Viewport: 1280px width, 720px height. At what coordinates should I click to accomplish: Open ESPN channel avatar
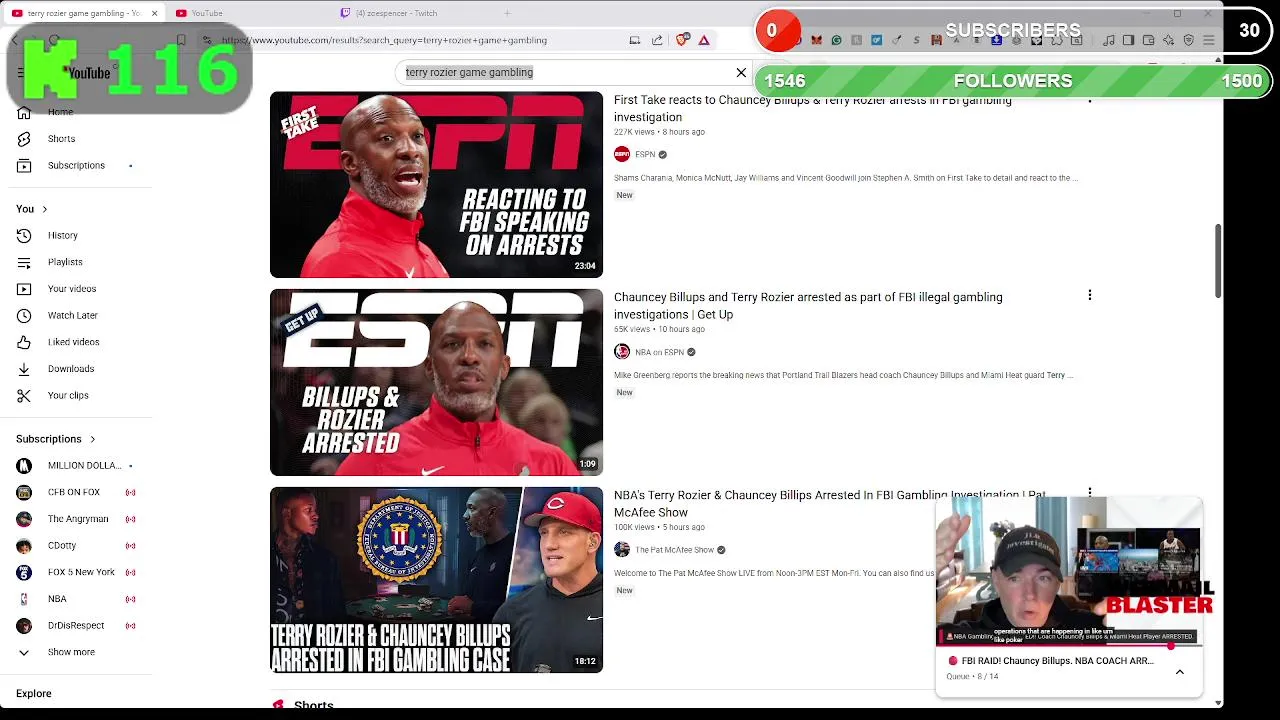(x=622, y=154)
